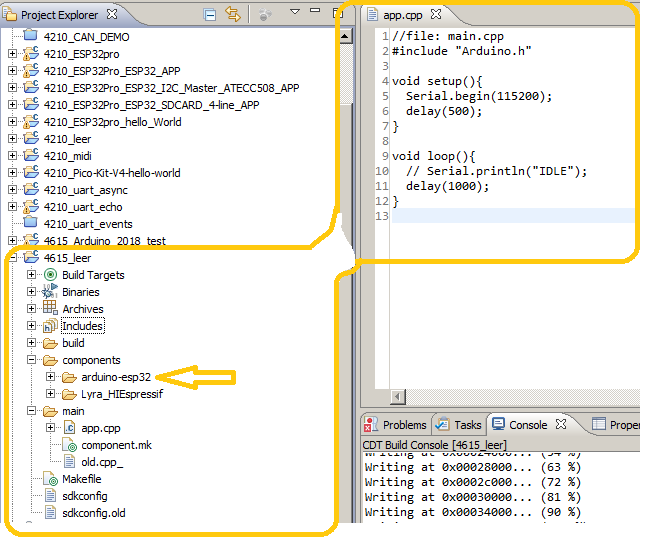
Task: Click the app.cpp C file icon
Action: coord(69,427)
